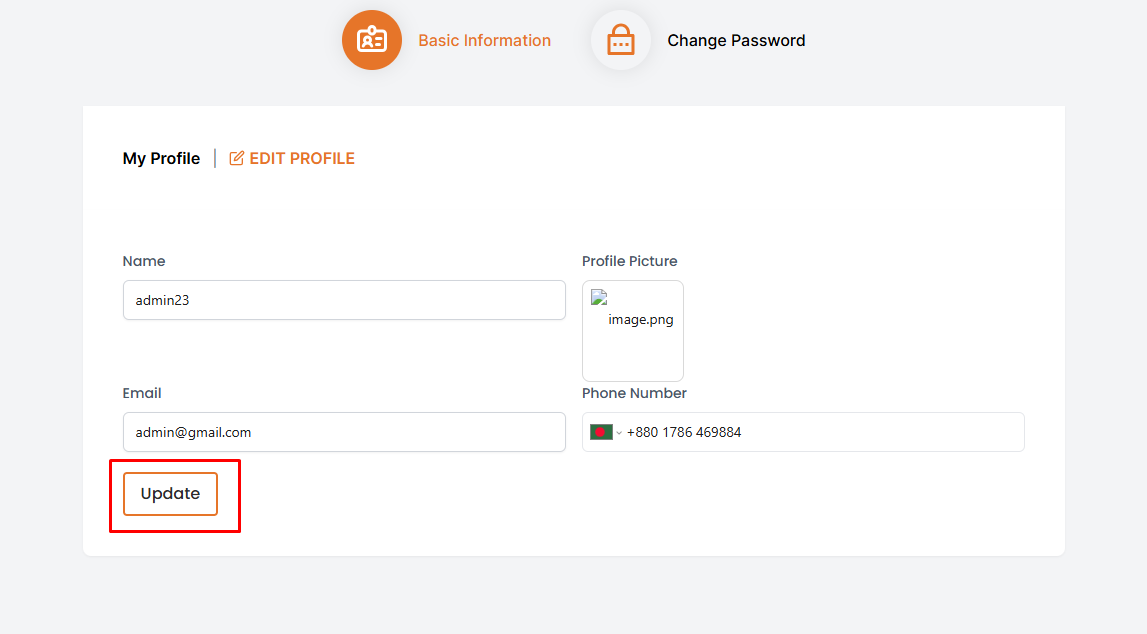Click the broken image icon in Profile Picture
The image size is (1147, 634).
point(599,297)
